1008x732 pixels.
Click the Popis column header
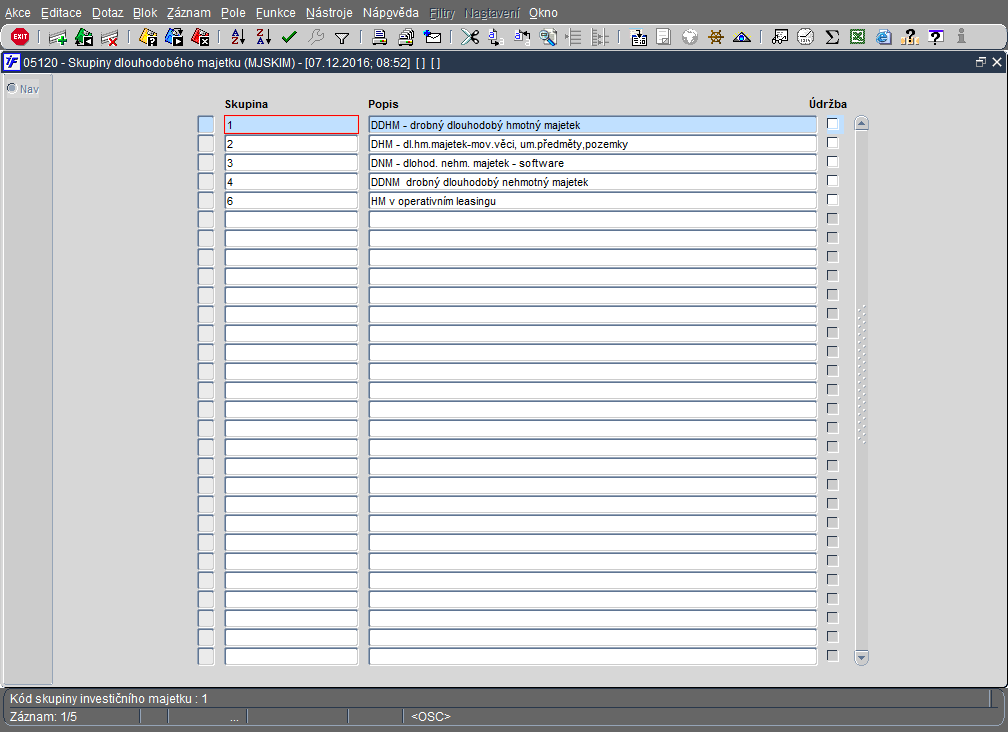383,104
